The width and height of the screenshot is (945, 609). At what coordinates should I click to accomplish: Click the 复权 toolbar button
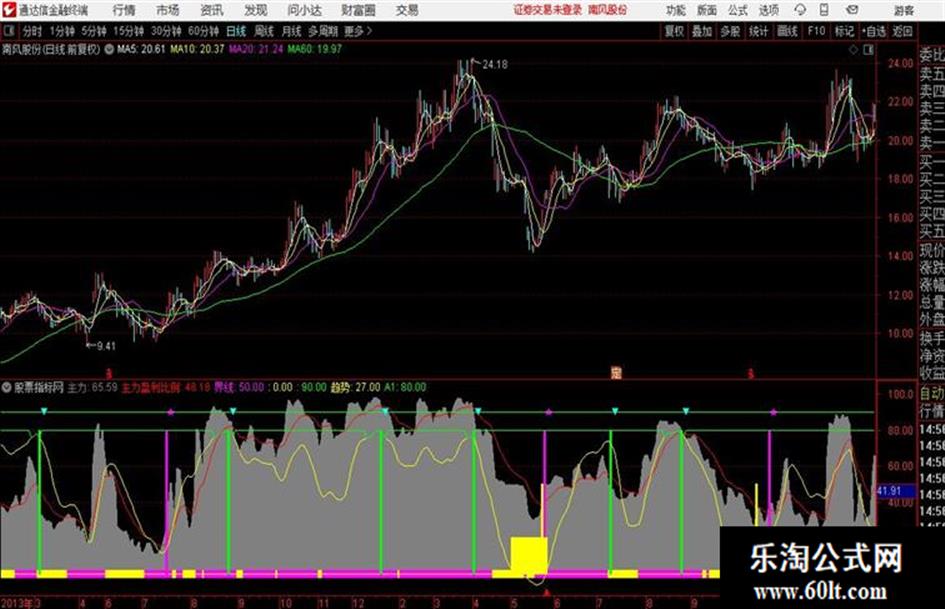[x=674, y=31]
